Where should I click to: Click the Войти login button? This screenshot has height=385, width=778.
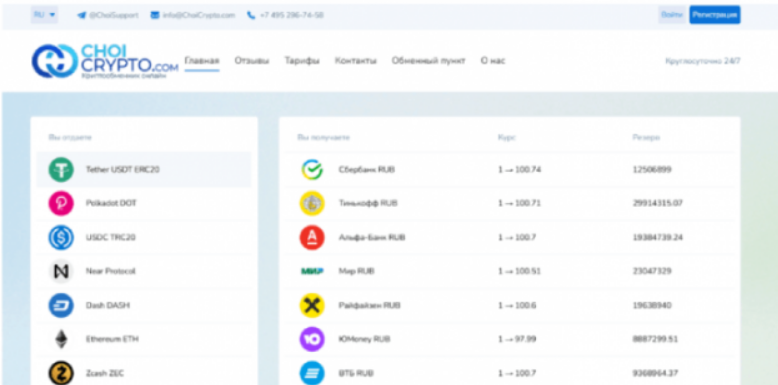pos(672,15)
